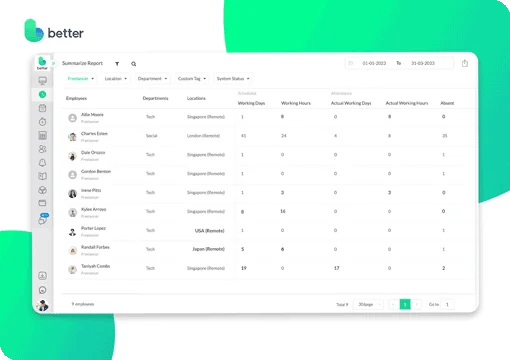Open the search magnifier icon
This screenshot has height=360, width=510.
pos(134,64)
